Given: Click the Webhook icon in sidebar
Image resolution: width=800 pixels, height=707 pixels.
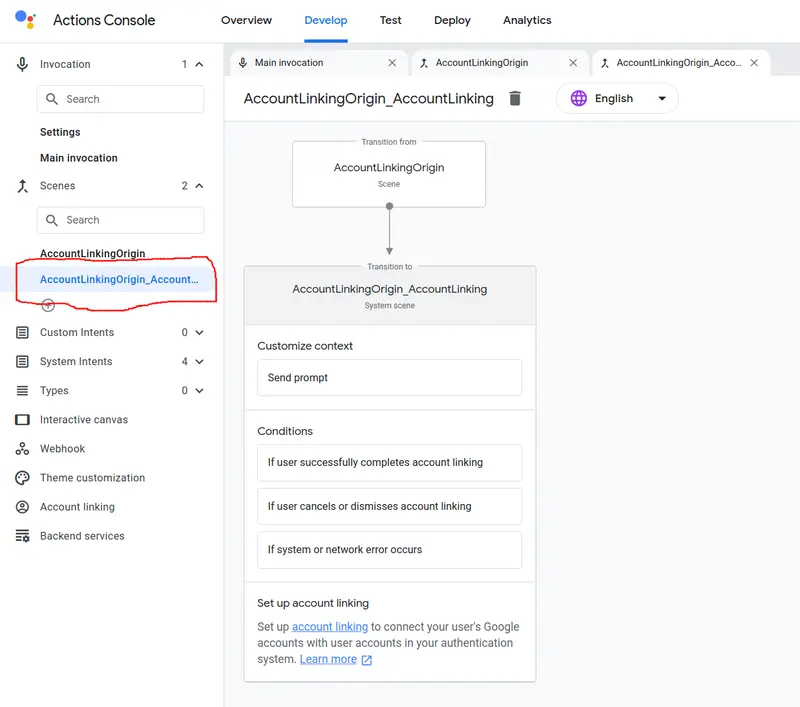Looking at the screenshot, I should pos(22,448).
